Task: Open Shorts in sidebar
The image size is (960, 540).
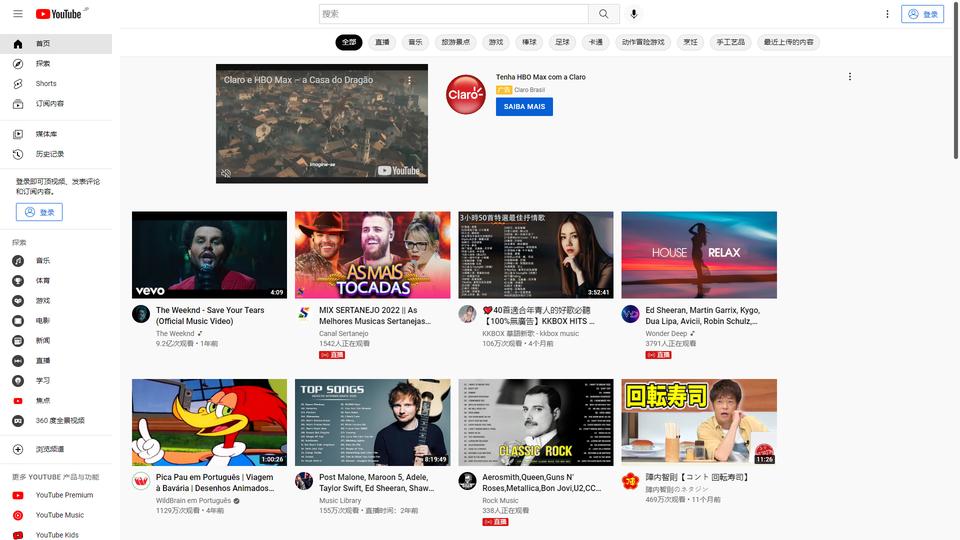Action: pos(56,84)
